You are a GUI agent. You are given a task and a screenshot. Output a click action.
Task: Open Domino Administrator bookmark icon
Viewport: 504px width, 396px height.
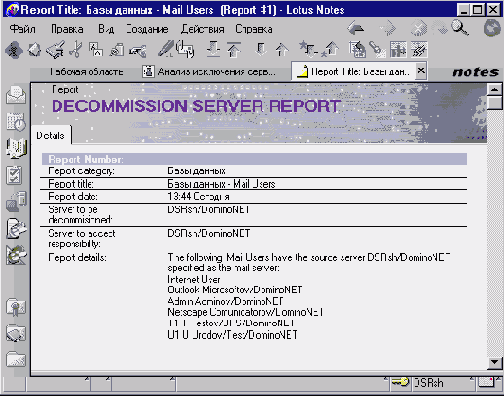(16, 229)
